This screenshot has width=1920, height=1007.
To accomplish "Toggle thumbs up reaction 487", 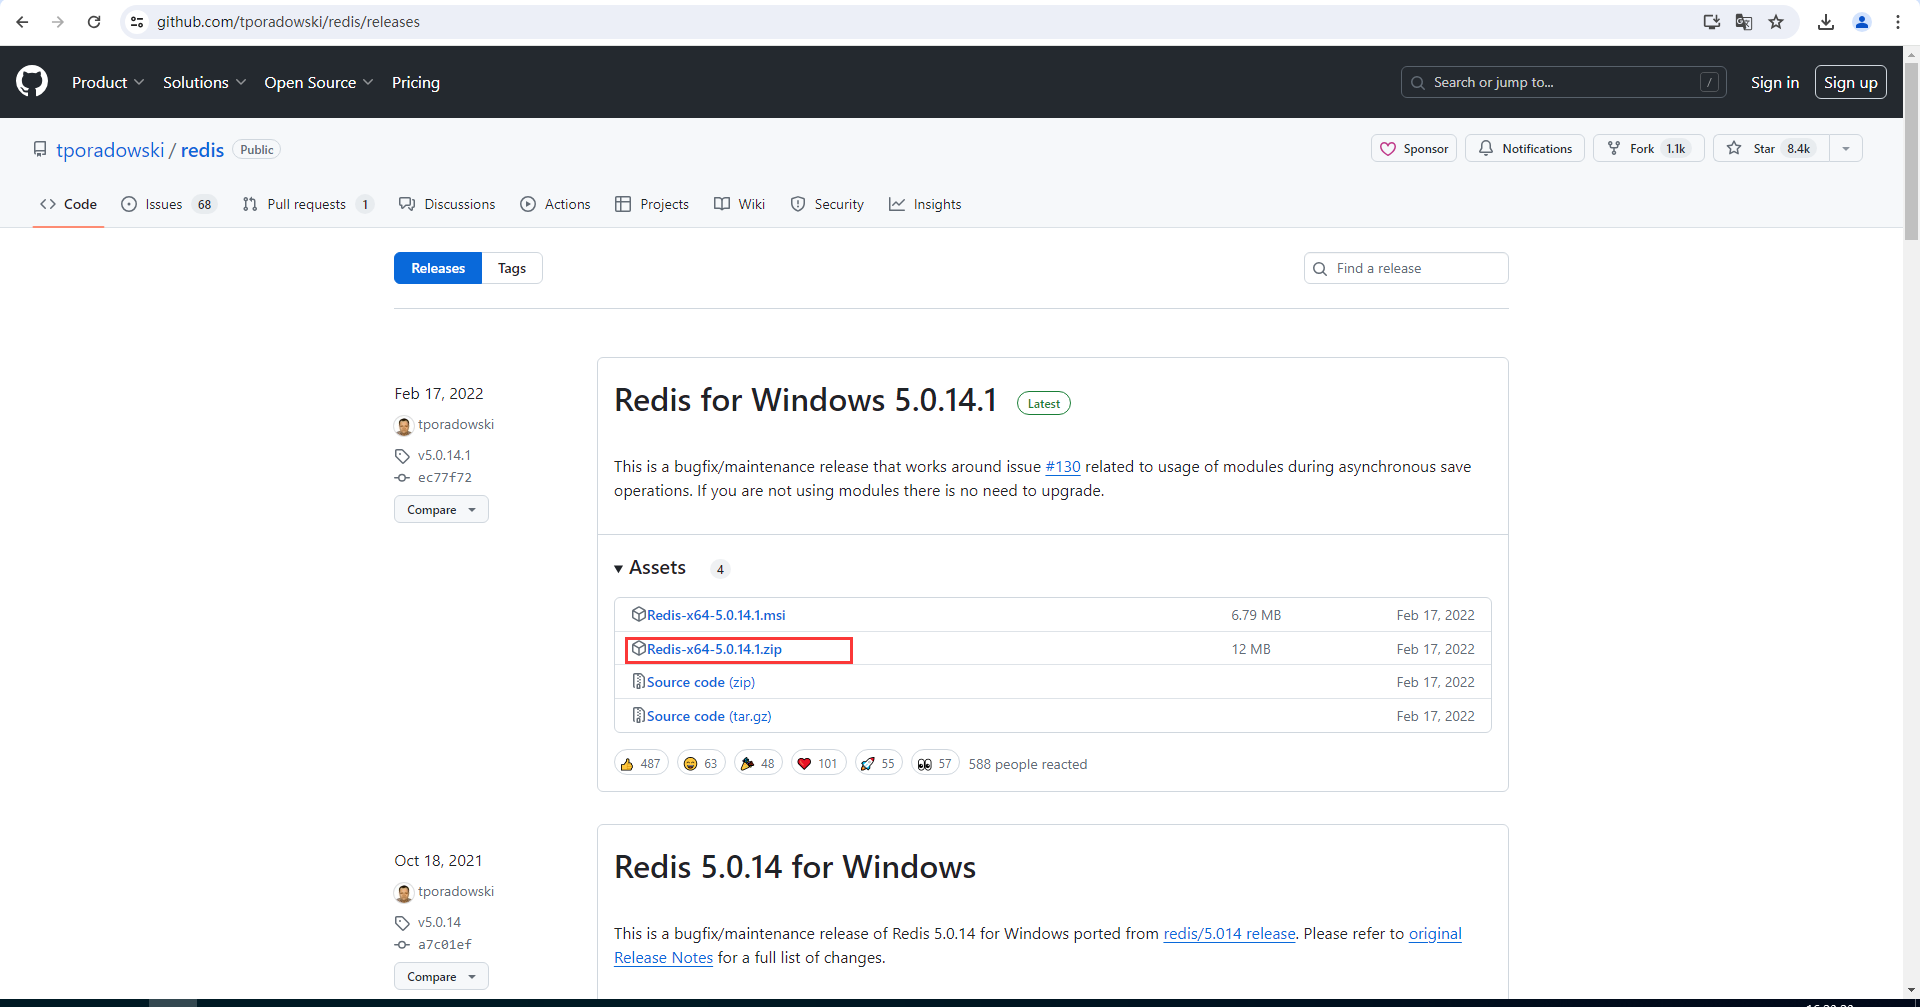I will [640, 764].
